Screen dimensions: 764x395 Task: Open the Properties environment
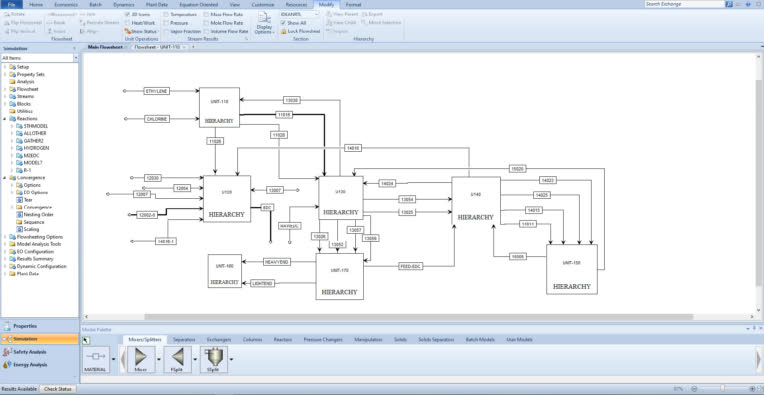tap(39, 326)
